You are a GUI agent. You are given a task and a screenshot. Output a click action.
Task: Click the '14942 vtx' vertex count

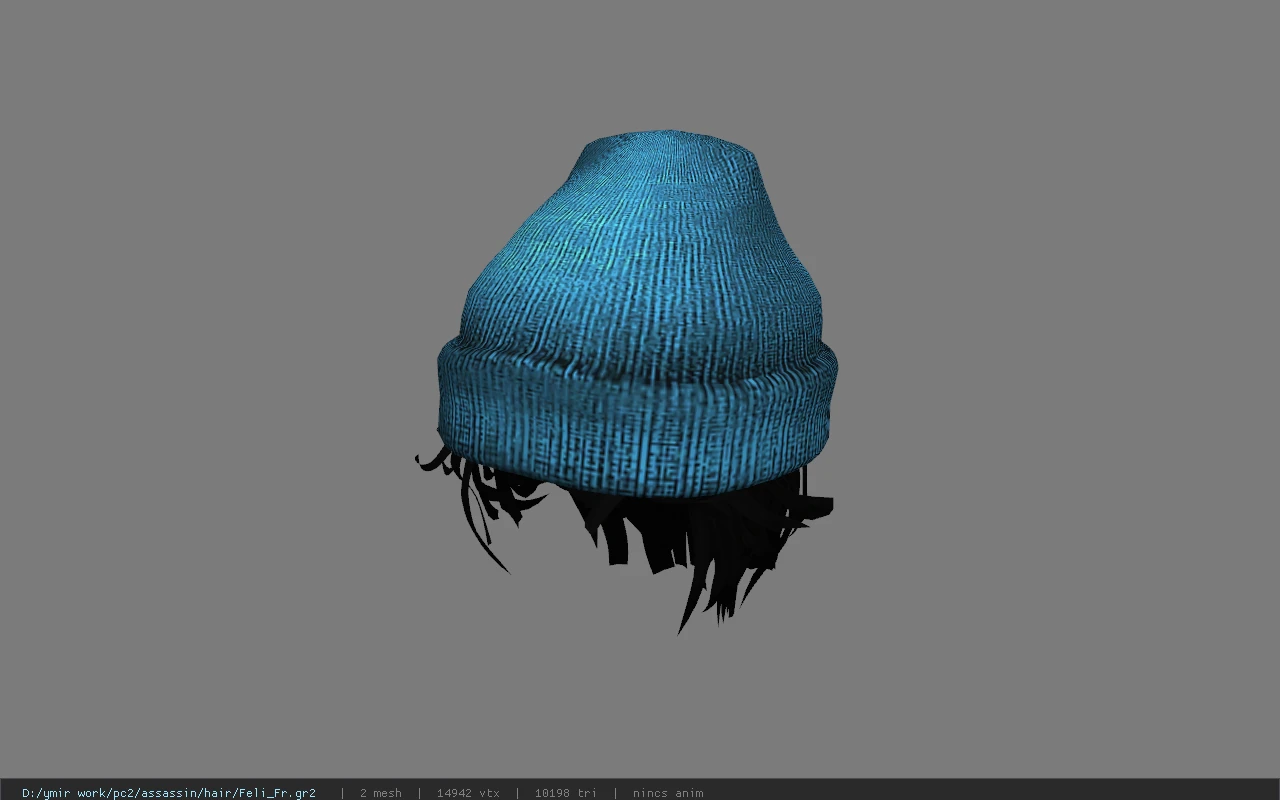[x=468, y=793]
